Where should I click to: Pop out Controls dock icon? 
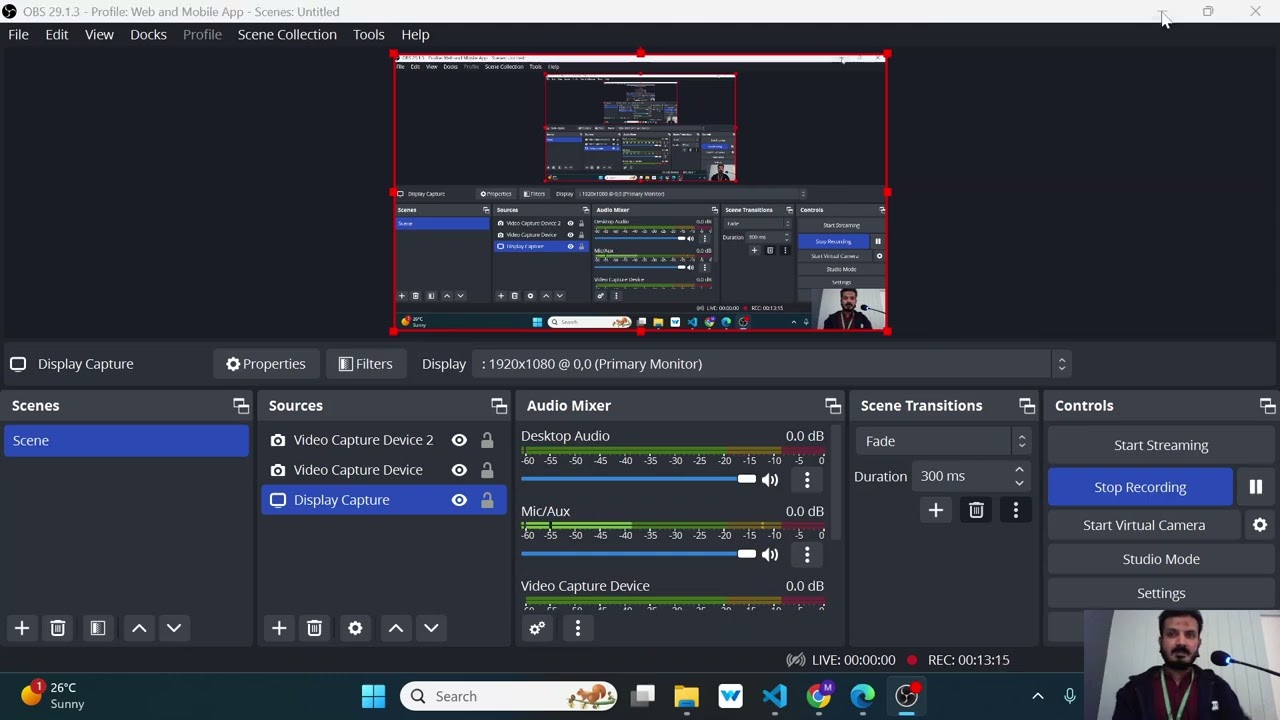1267,406
